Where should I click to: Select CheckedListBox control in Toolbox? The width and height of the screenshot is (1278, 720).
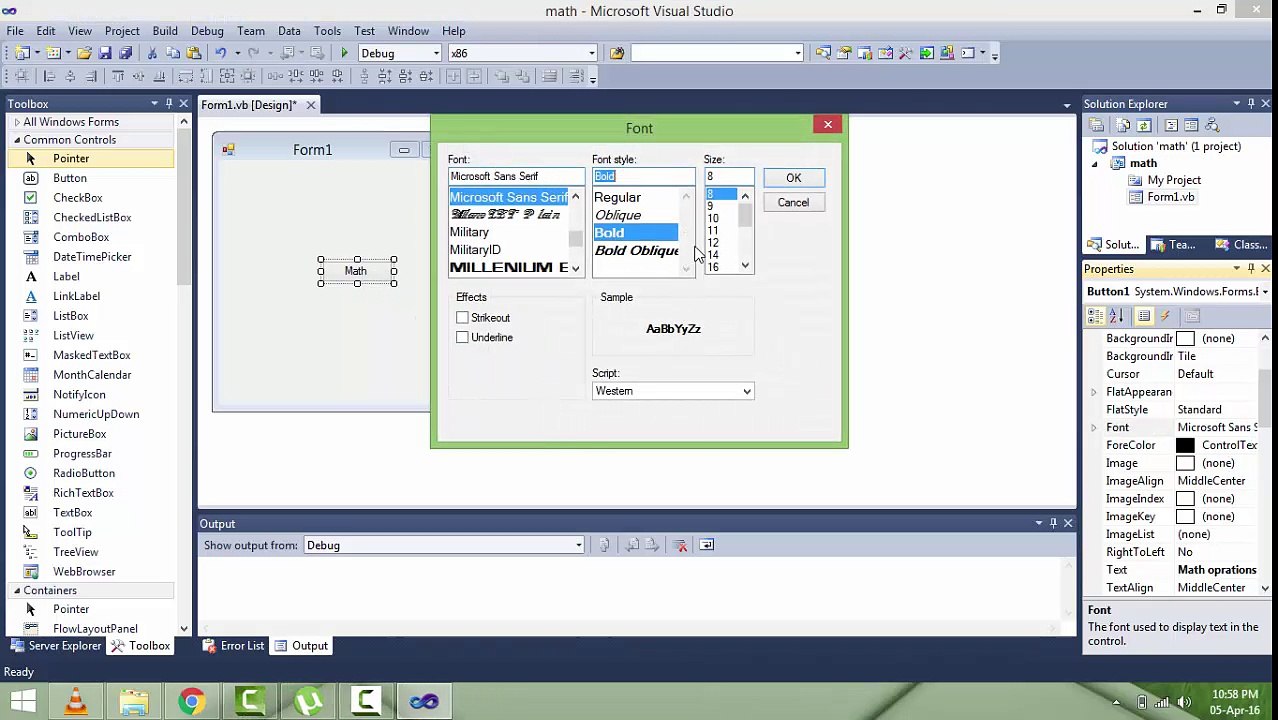click(x=90, y=217)
